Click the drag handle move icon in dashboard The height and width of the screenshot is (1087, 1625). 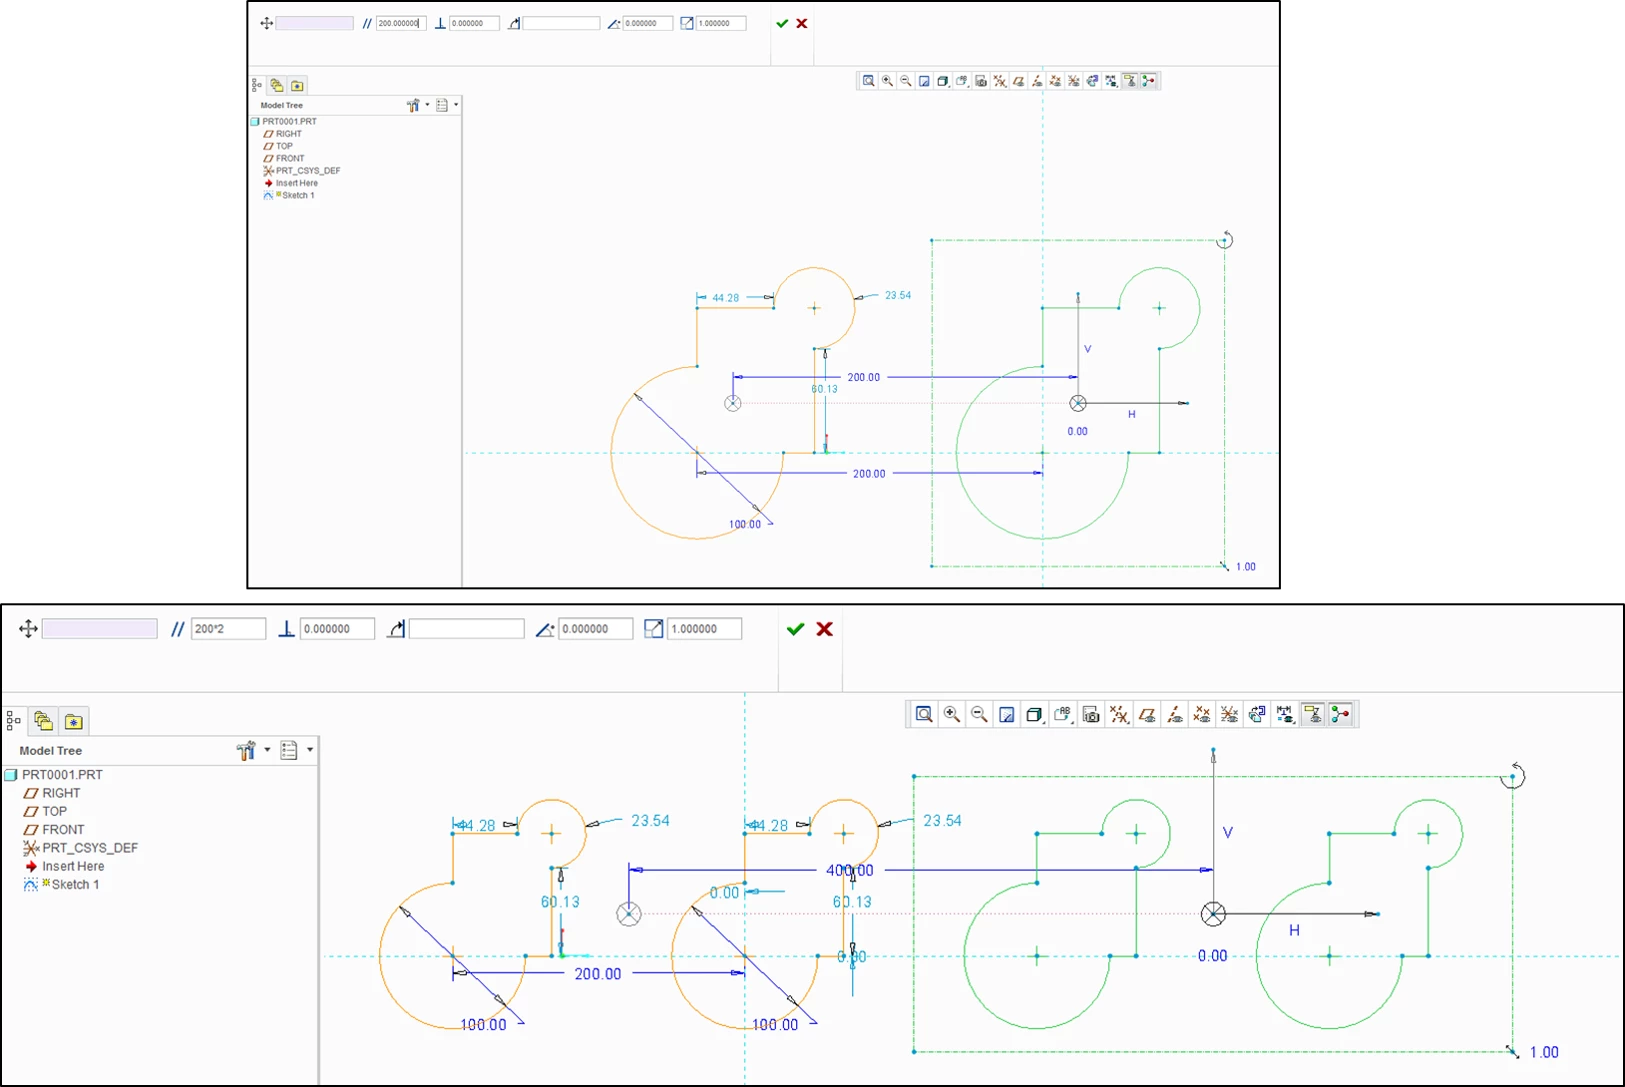(x=29, y=628)
